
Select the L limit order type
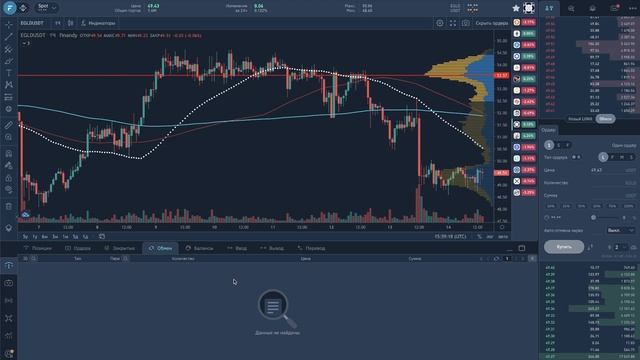click(x=603, y=157)
